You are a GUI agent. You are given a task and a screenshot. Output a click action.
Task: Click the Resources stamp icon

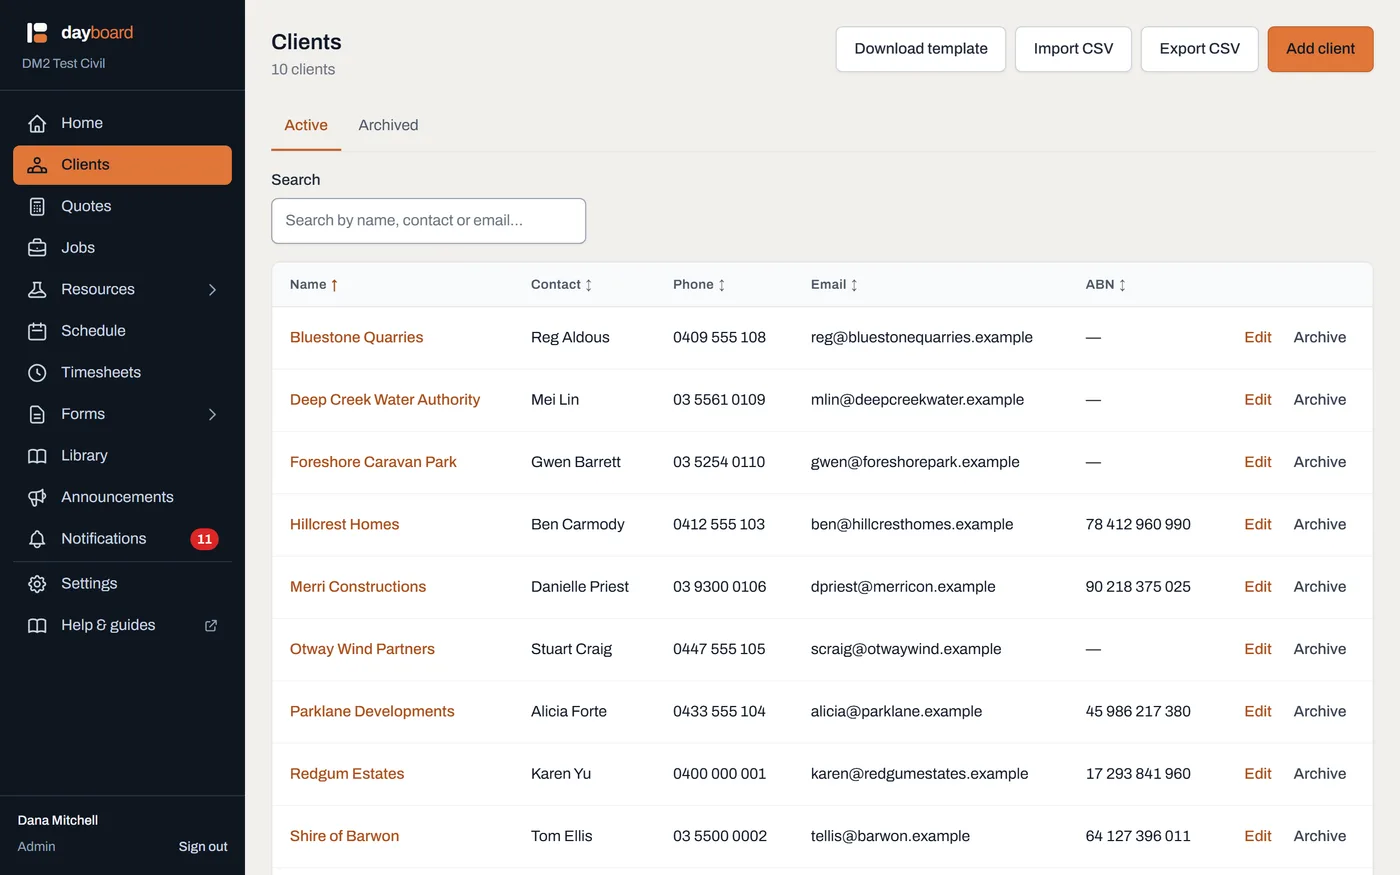(x=37, y=289)
